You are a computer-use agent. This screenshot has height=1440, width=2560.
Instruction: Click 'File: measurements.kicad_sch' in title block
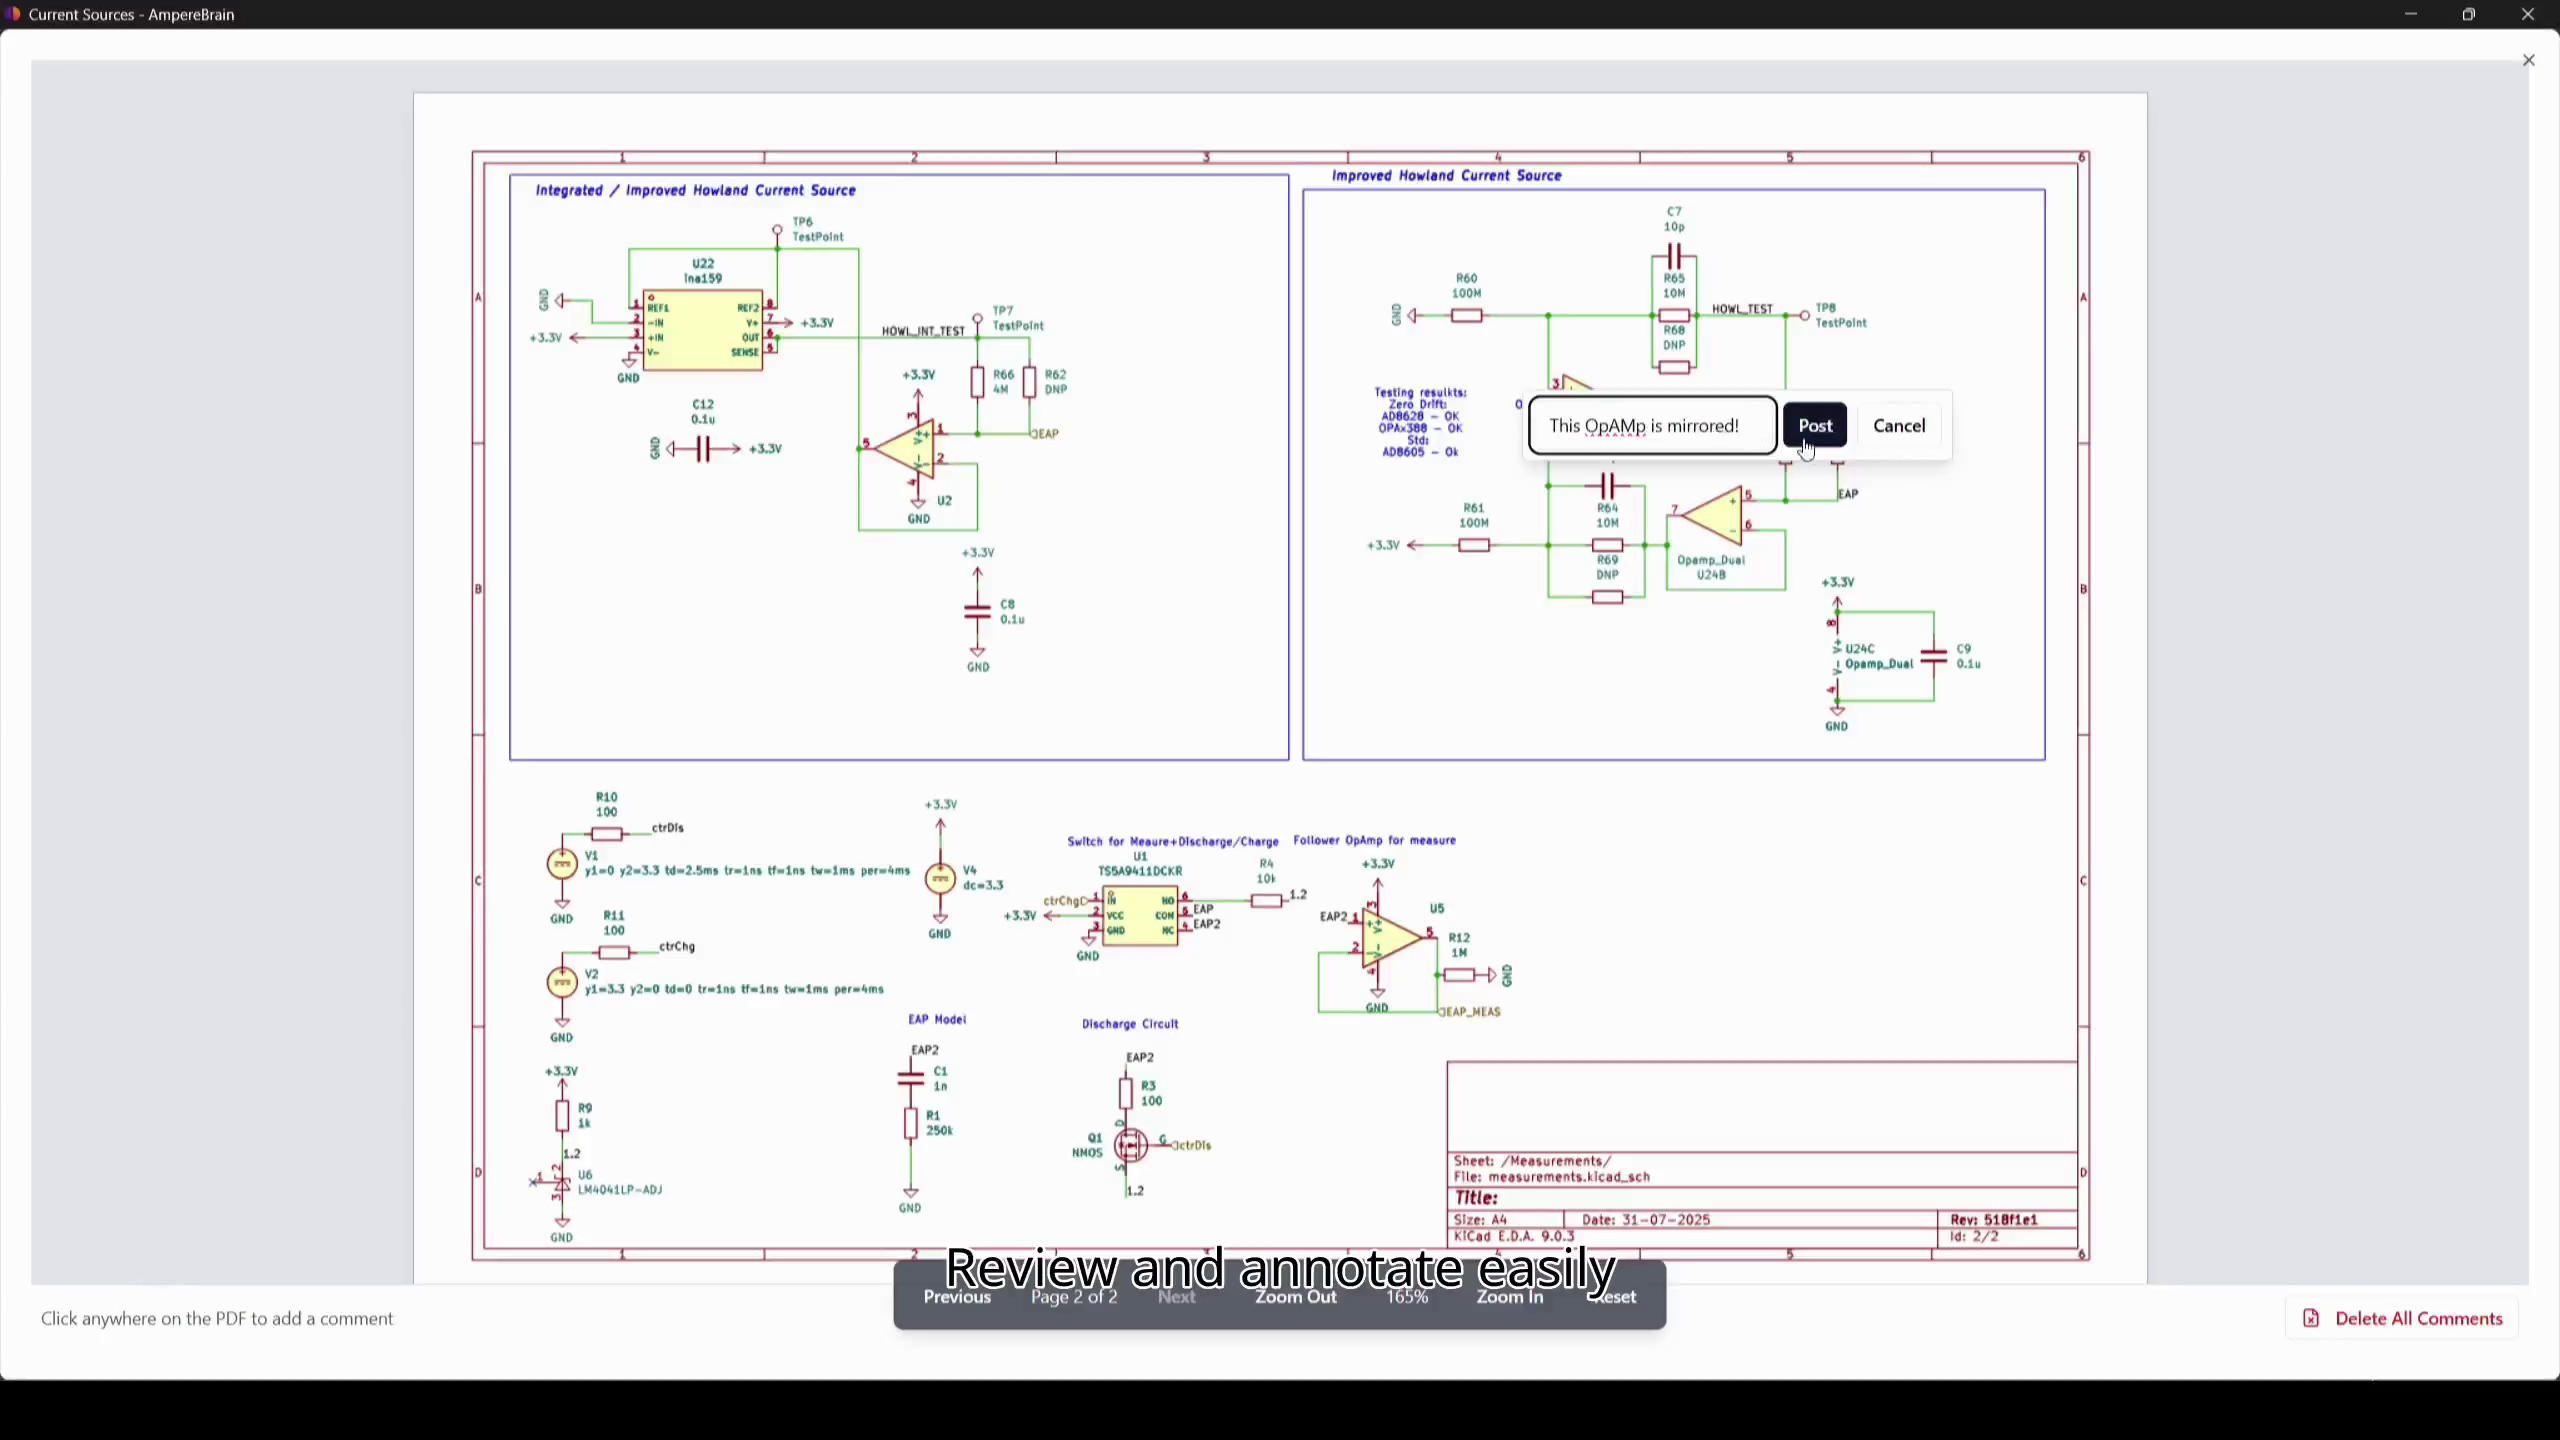1551,1177
